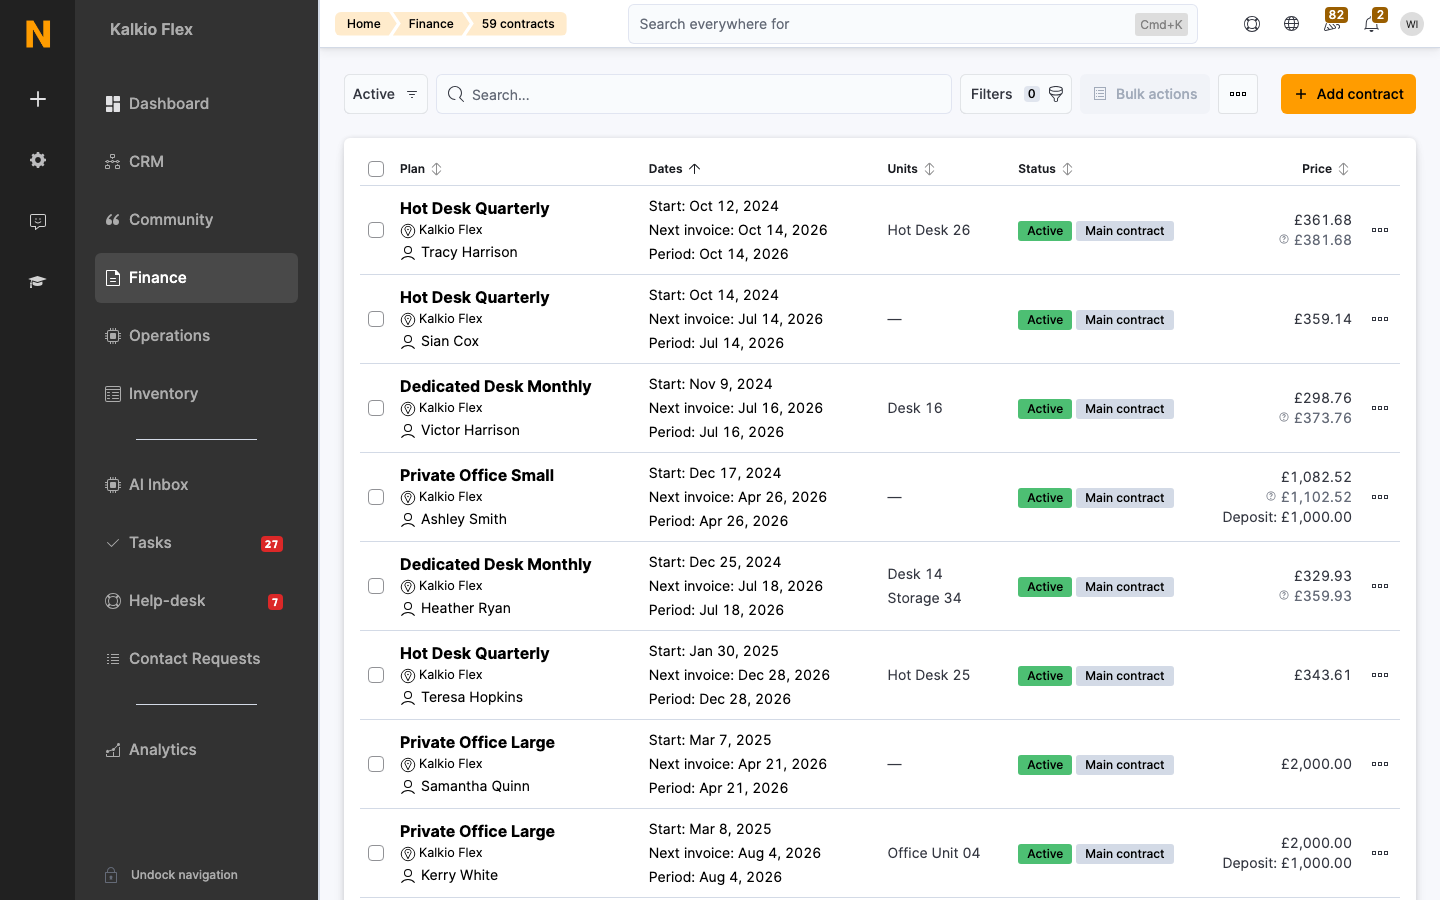
Task: Open Dashboard in sidebar
Action: pyautogui.click(x=196, y=104)
